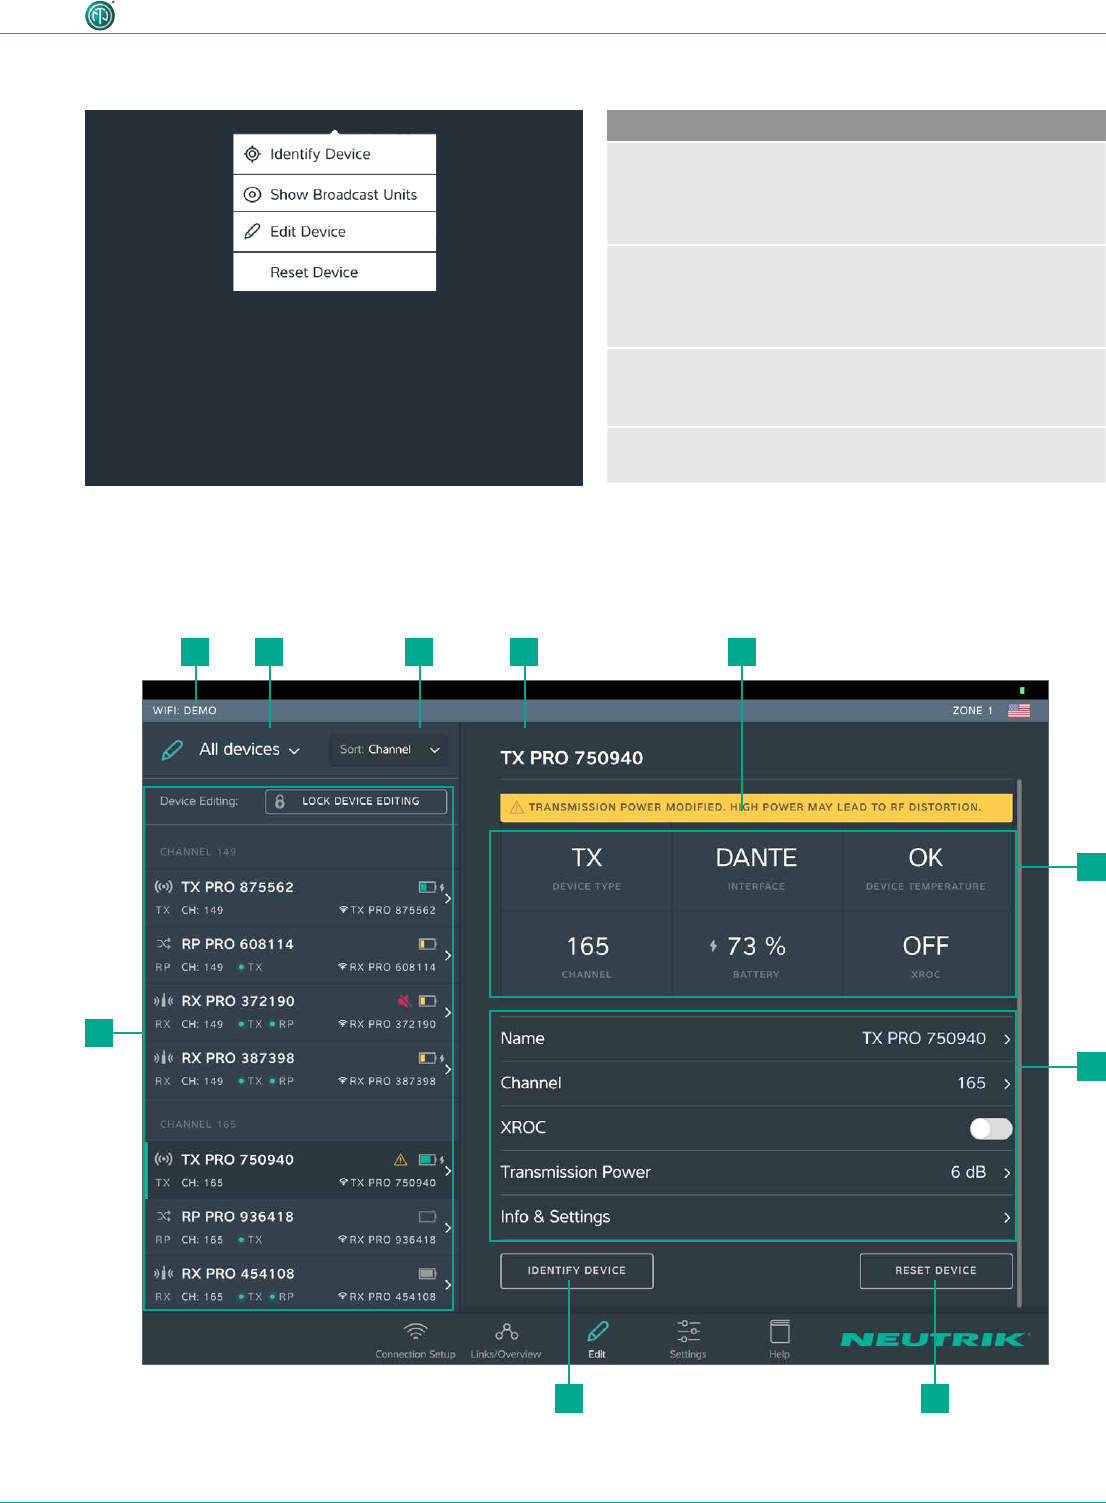The width and height of the screenshot is (1106, 1503).
Task: Click the round logo at page top
Action: (100, 15)
